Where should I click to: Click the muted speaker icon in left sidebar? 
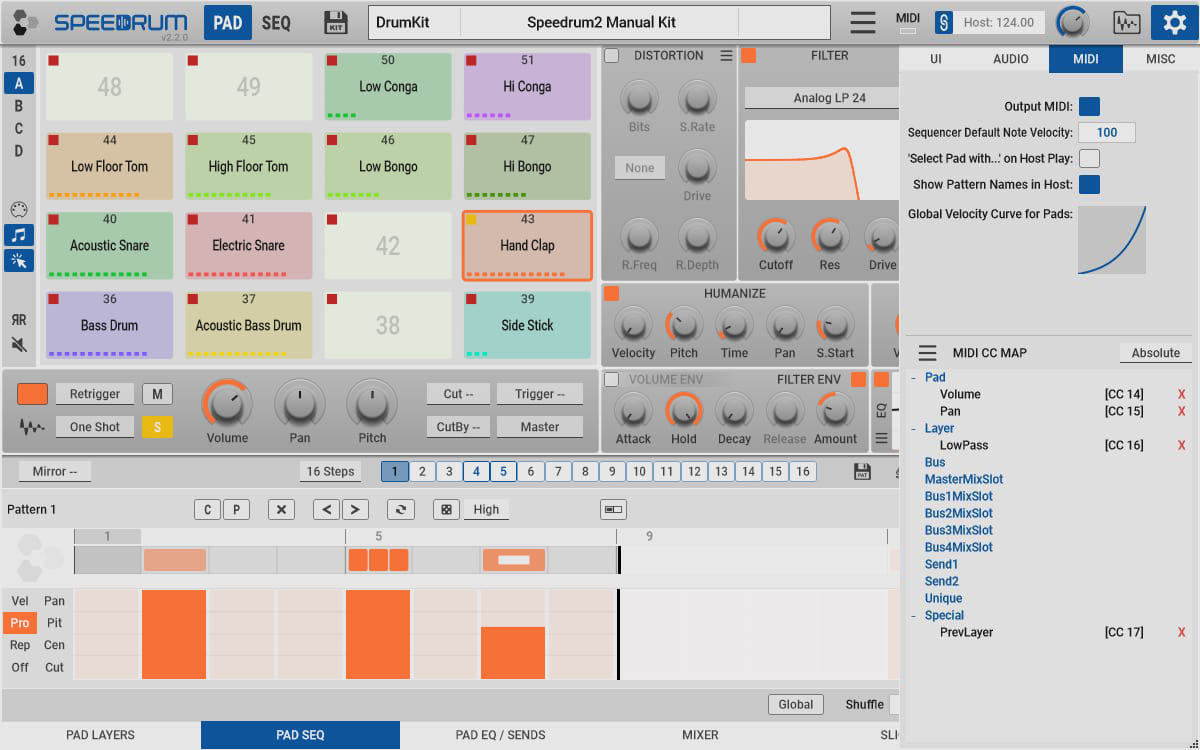(18, 345)
